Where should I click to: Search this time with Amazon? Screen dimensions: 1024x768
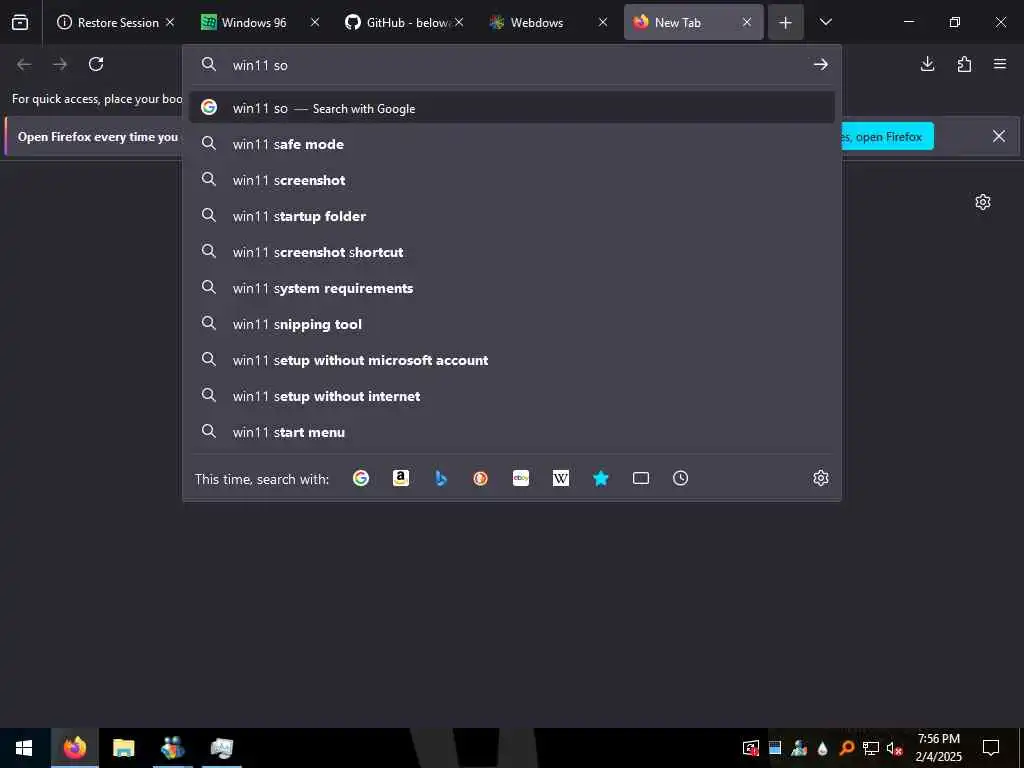pyautogui.click(x=401, y=478)
